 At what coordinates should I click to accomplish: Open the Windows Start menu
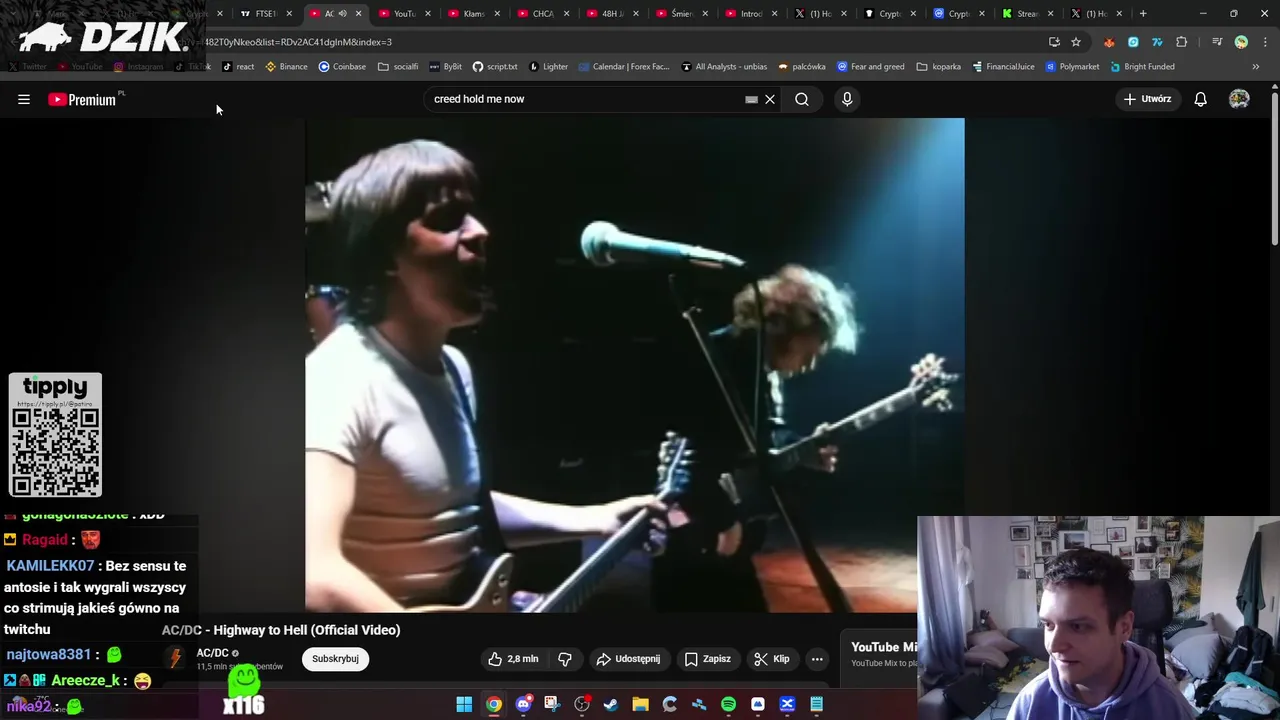coord(464,704)
